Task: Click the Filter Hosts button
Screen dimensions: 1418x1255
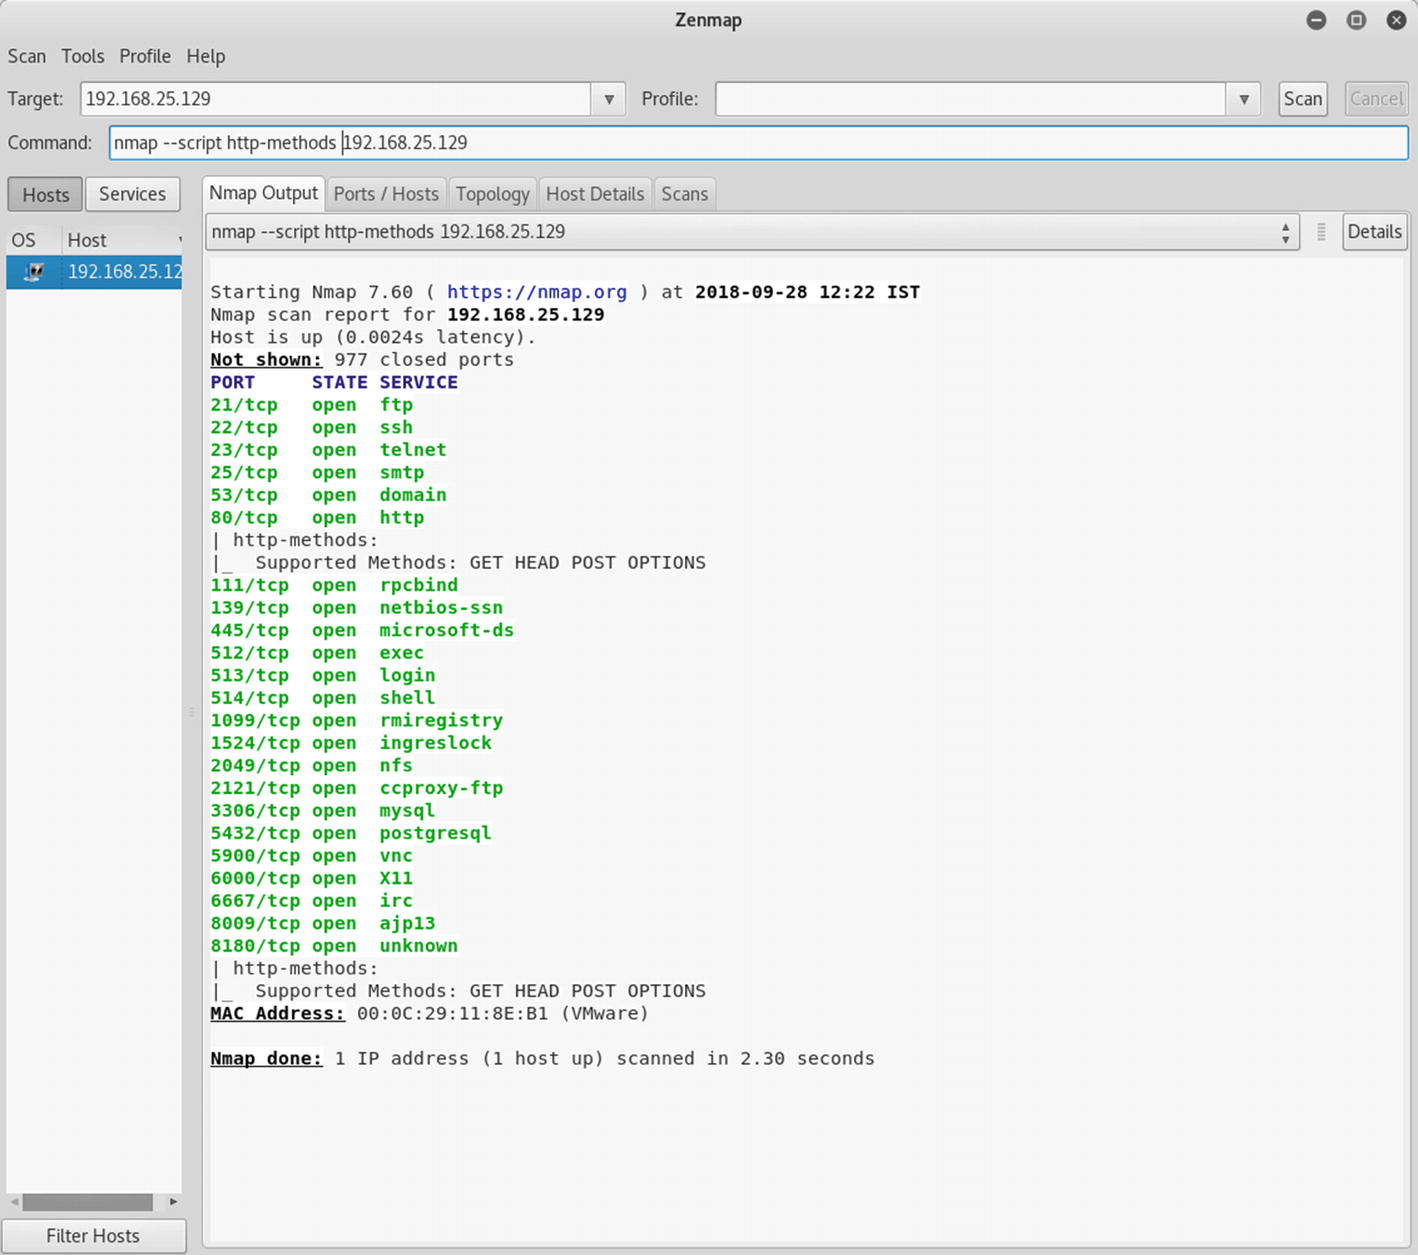Action: tap(93, 1236)
